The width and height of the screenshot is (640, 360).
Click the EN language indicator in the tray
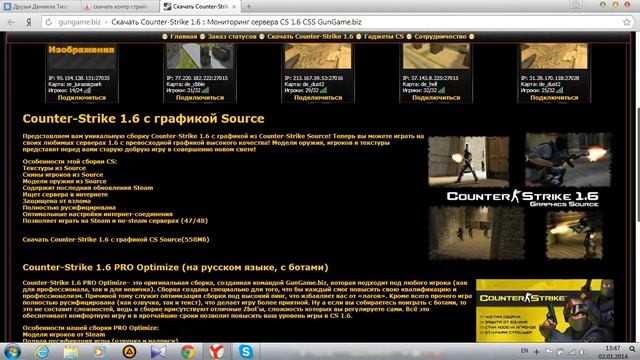(x=524, y=351)
